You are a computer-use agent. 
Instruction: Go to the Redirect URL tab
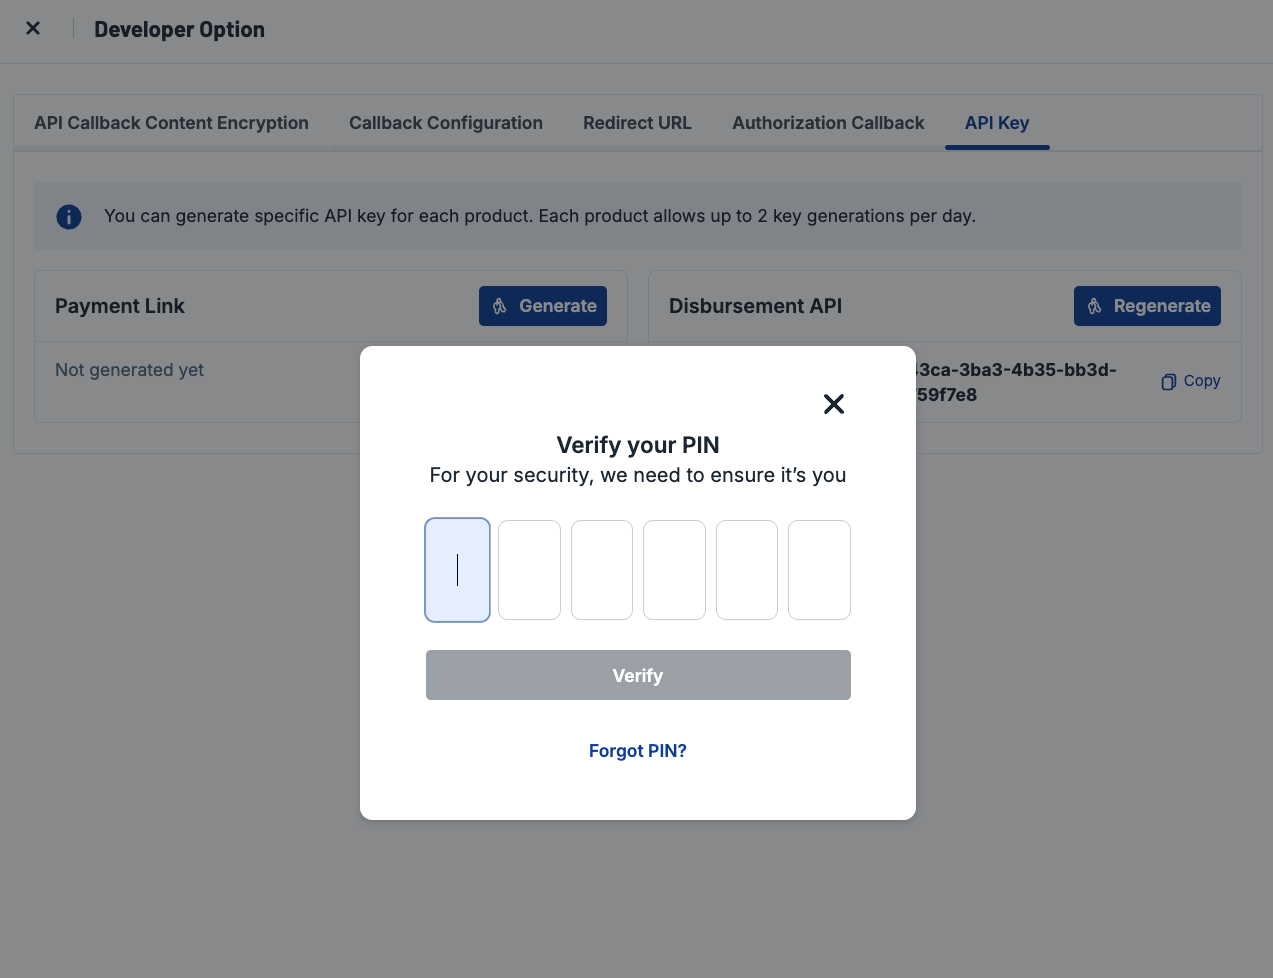tap(637, 123)
